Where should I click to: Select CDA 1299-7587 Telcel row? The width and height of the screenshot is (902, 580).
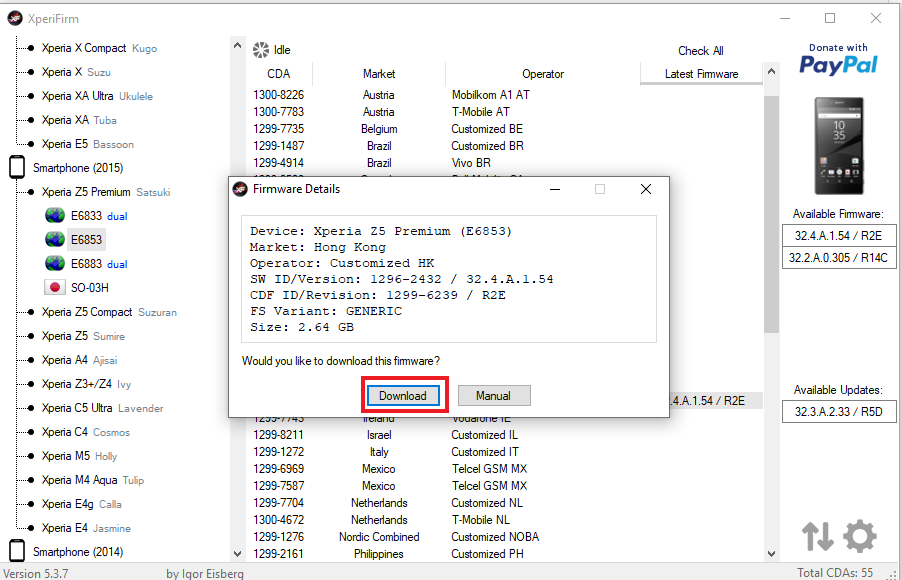(504, 486)
